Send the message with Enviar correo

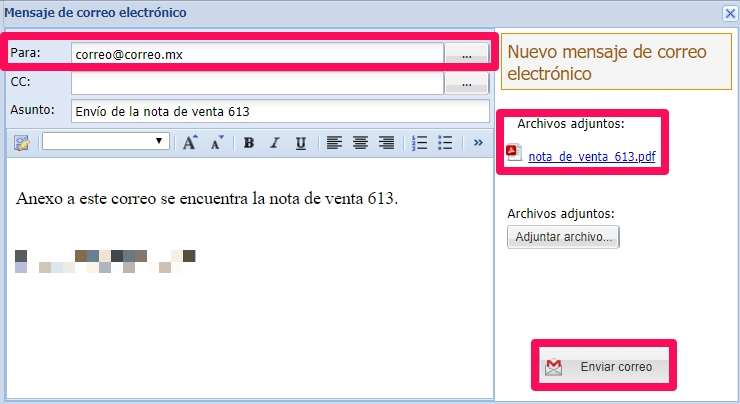[604, 366]
